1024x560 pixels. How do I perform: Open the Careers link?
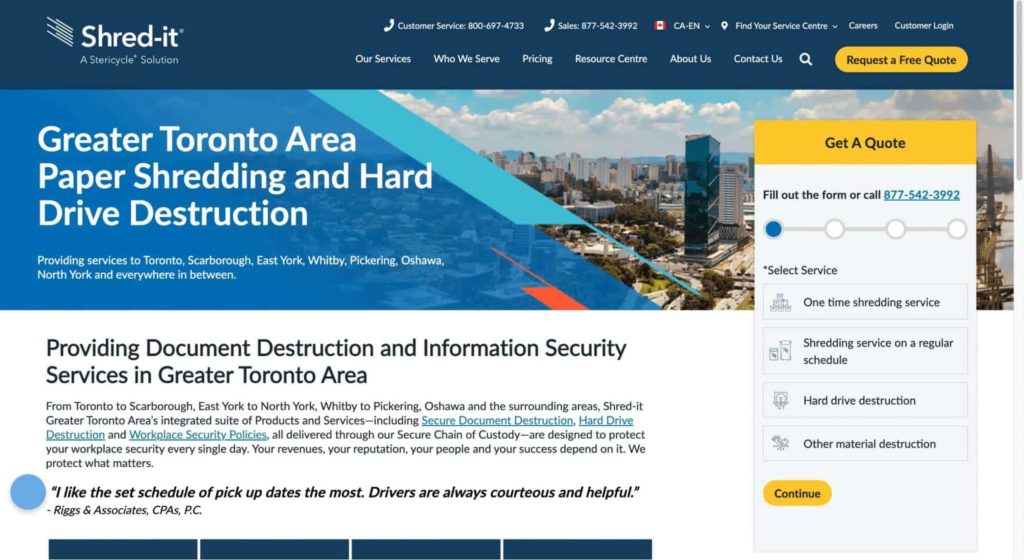pos(863,25)
